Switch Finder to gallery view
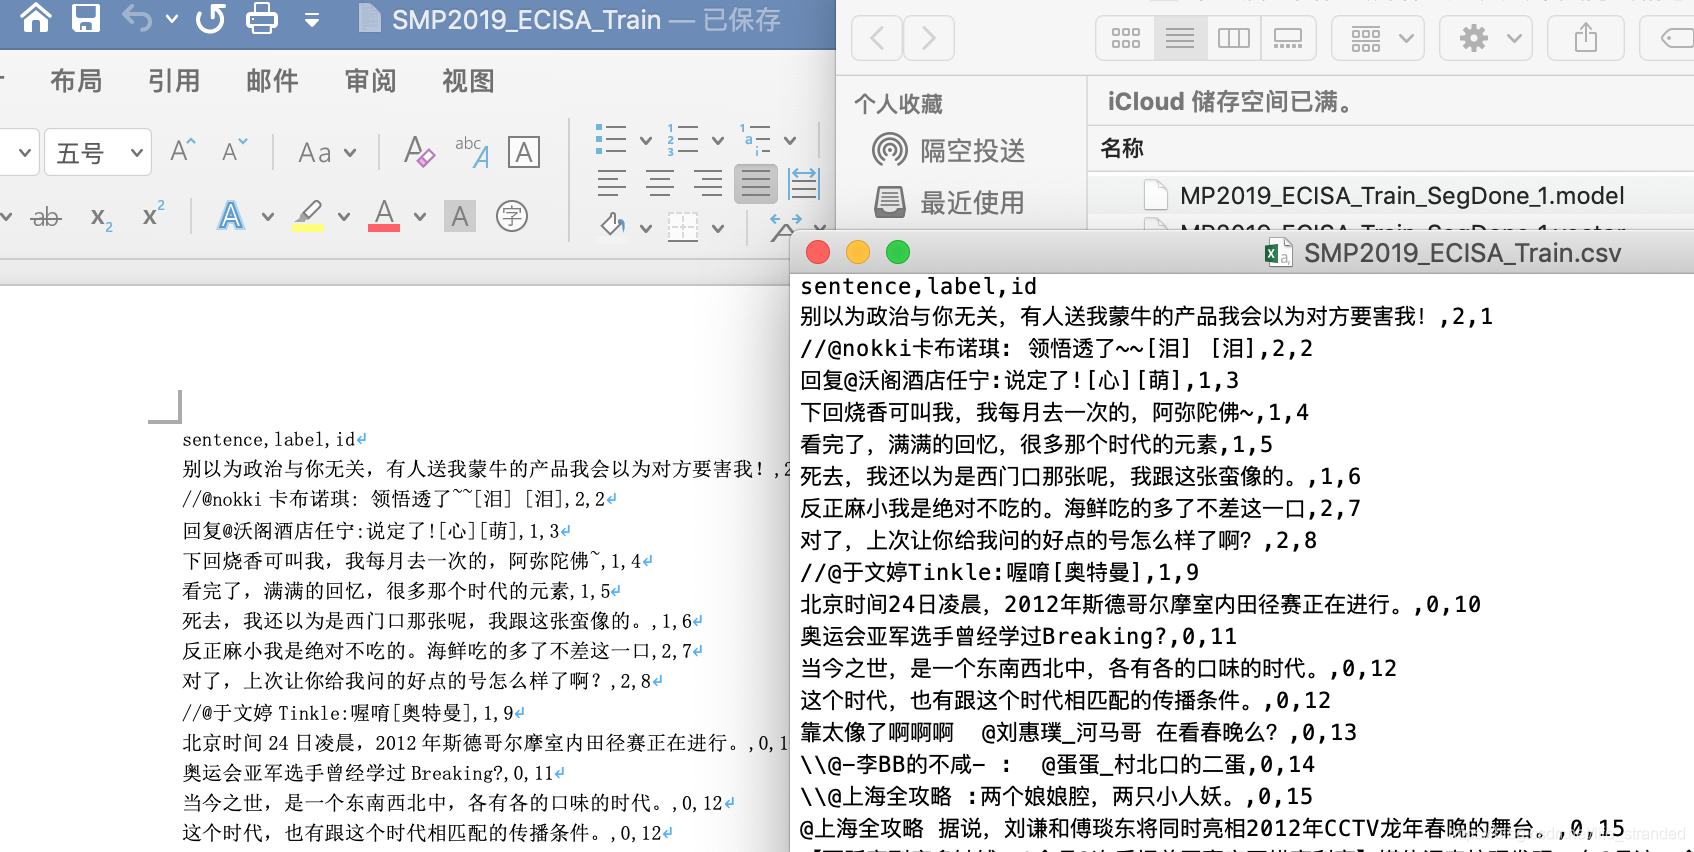The height and width of the screenshot is (852, 1694). (1288, 38)
